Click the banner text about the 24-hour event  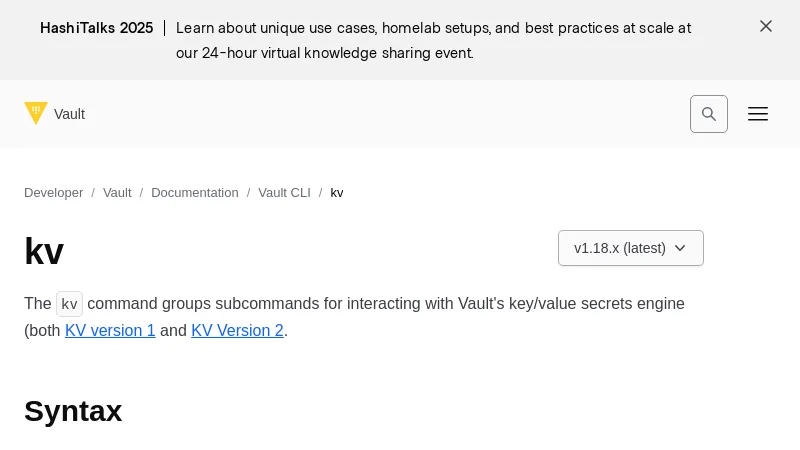tap(324, 53)
